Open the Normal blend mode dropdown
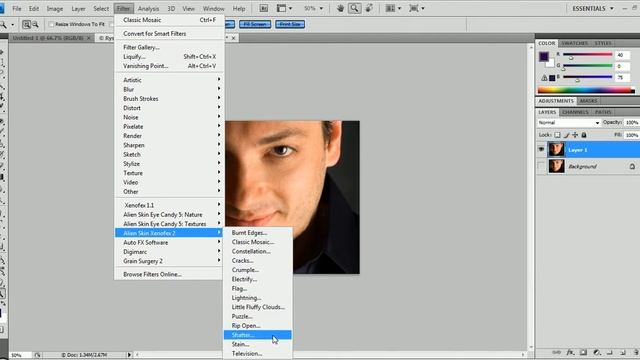This screenshot has width=640, height=360. point(569,122)
